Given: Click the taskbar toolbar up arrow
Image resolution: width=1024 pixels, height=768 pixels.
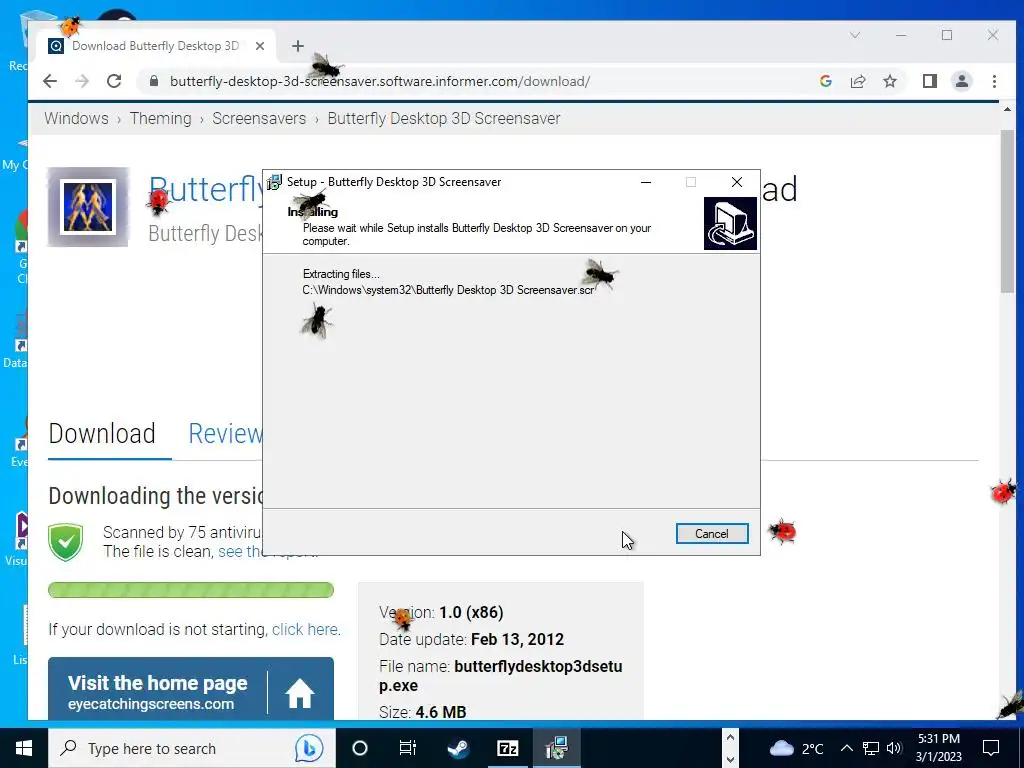Looking at the screenshot, I should 730,737.
